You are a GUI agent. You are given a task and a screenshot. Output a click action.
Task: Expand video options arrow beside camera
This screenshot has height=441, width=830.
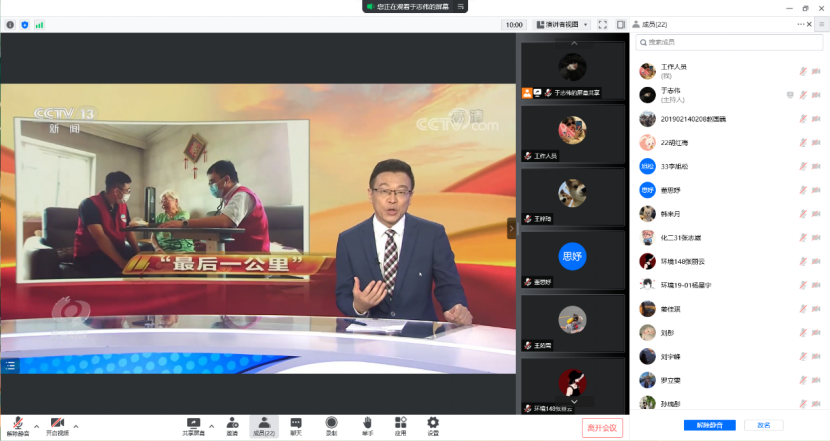click(x=76, y=425)
